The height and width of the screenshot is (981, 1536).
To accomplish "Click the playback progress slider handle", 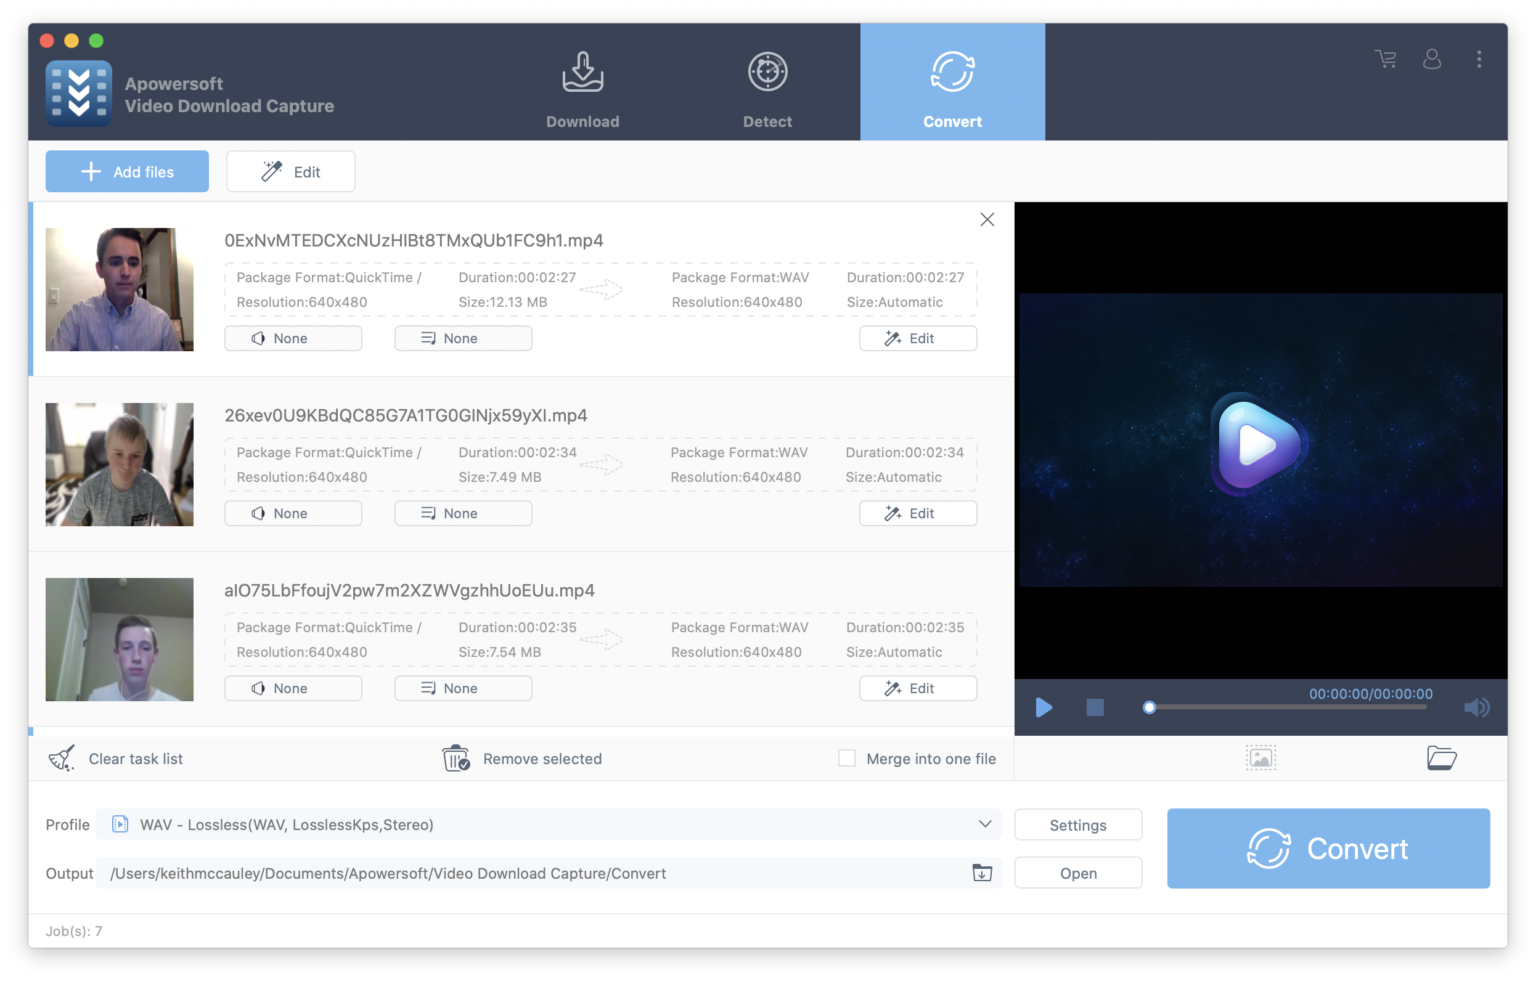I will (x=1150, y=708).
